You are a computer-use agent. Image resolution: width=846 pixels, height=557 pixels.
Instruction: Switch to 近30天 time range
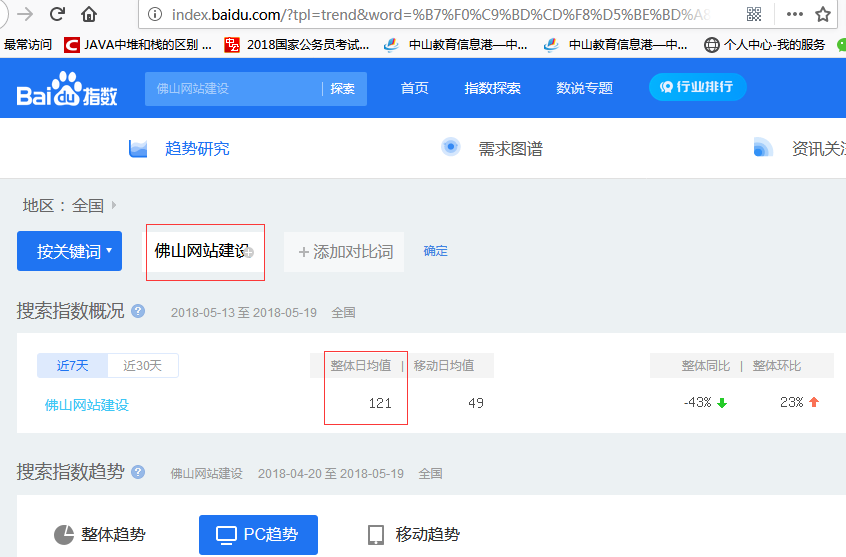click(142, 366)
